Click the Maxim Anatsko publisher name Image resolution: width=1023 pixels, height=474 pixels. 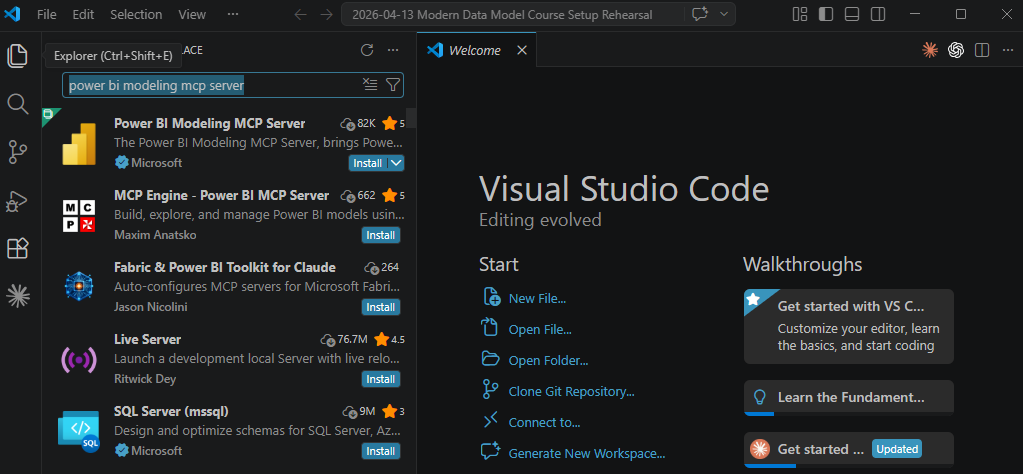pyautogui.click(x=155, y=235)
